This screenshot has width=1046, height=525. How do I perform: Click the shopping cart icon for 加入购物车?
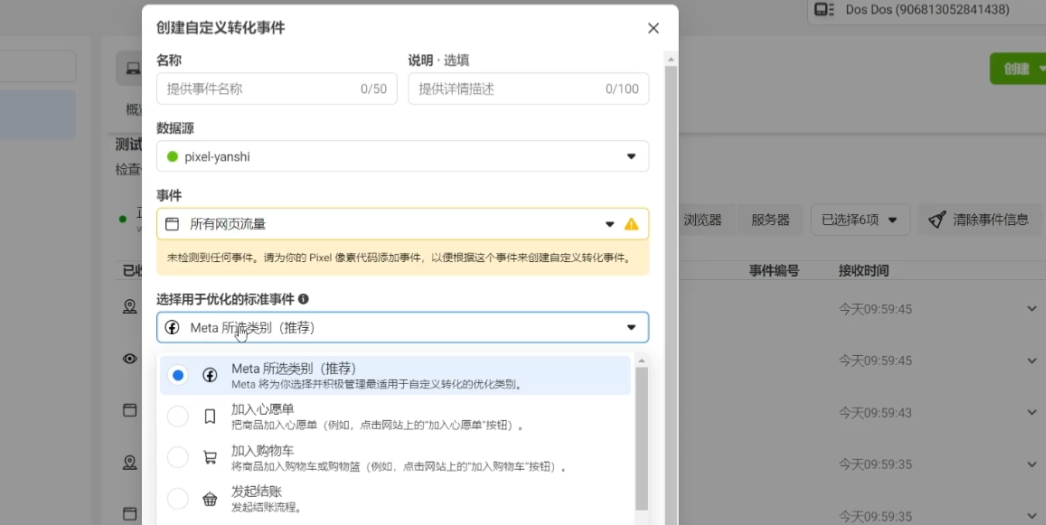pyautogui.click(x=209, y=458)
